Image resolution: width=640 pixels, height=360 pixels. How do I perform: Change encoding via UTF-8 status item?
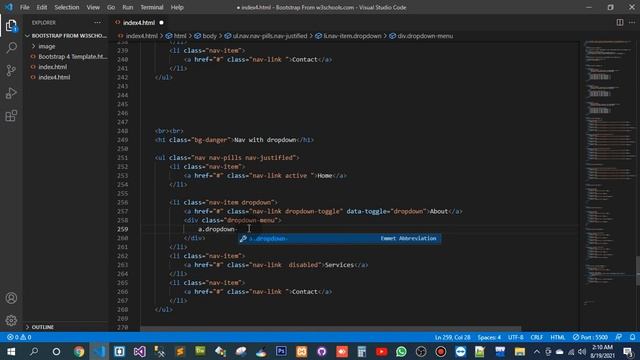click(516, 337)
